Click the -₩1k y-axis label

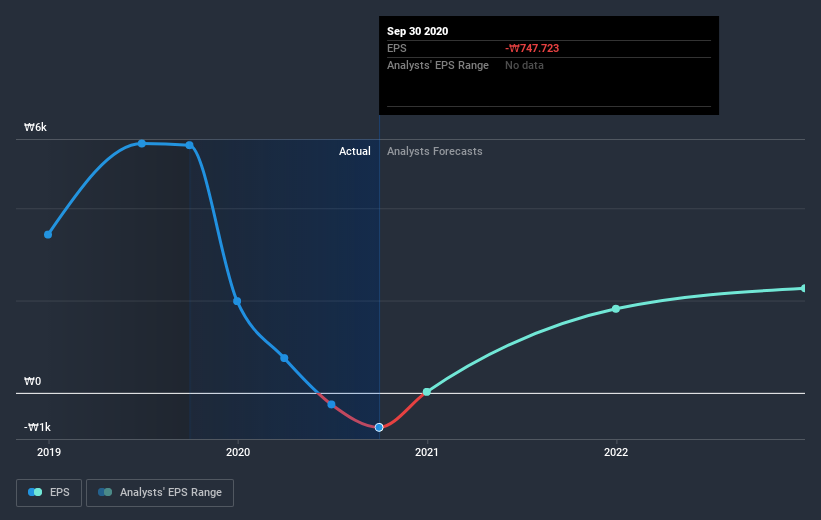click(37, 427)
